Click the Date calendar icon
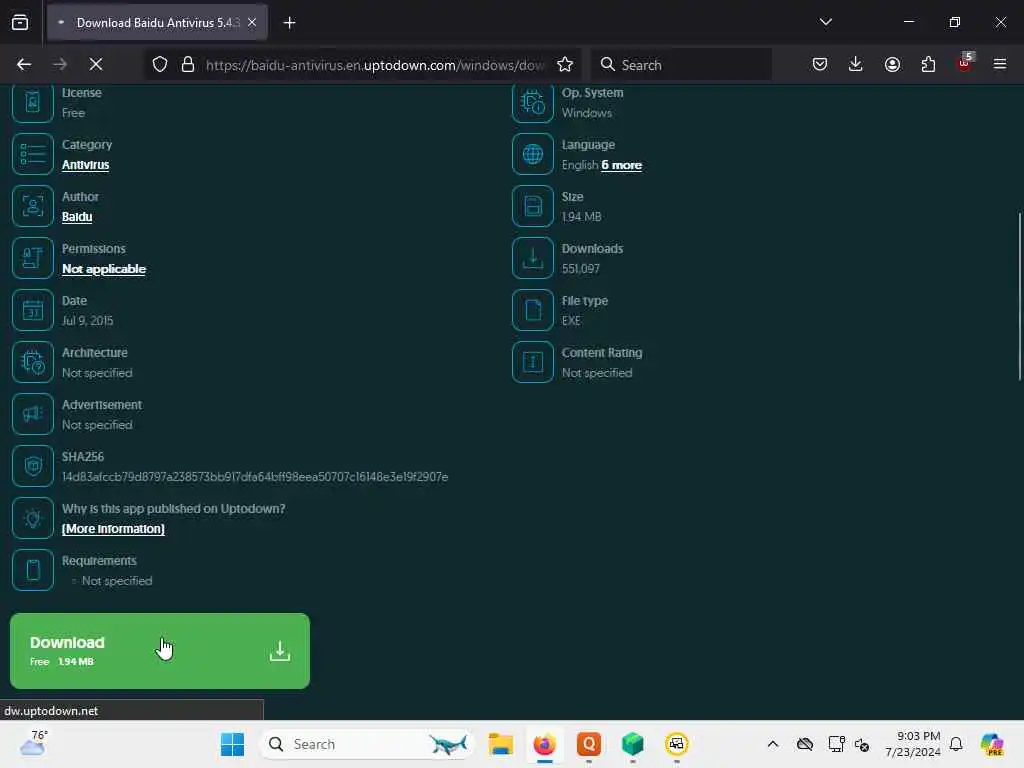The image size is (1024, 768). point(32,310)
